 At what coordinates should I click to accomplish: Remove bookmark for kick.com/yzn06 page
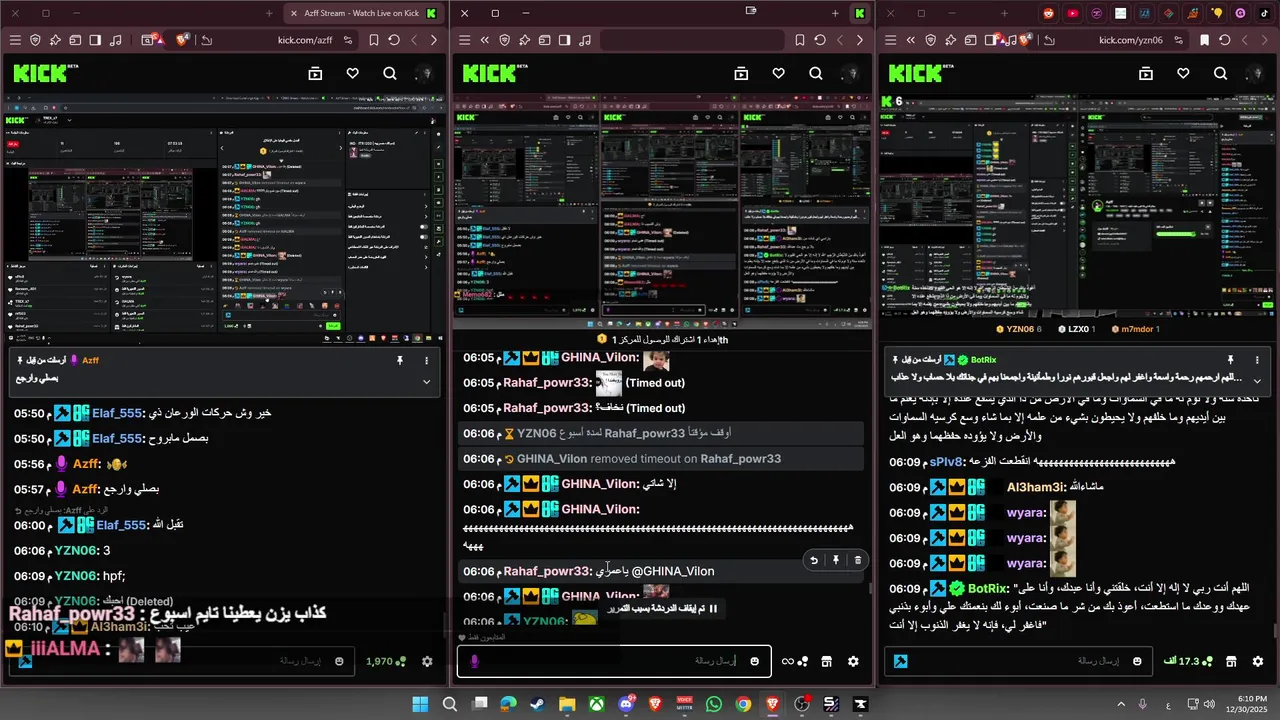[1204, 40]
